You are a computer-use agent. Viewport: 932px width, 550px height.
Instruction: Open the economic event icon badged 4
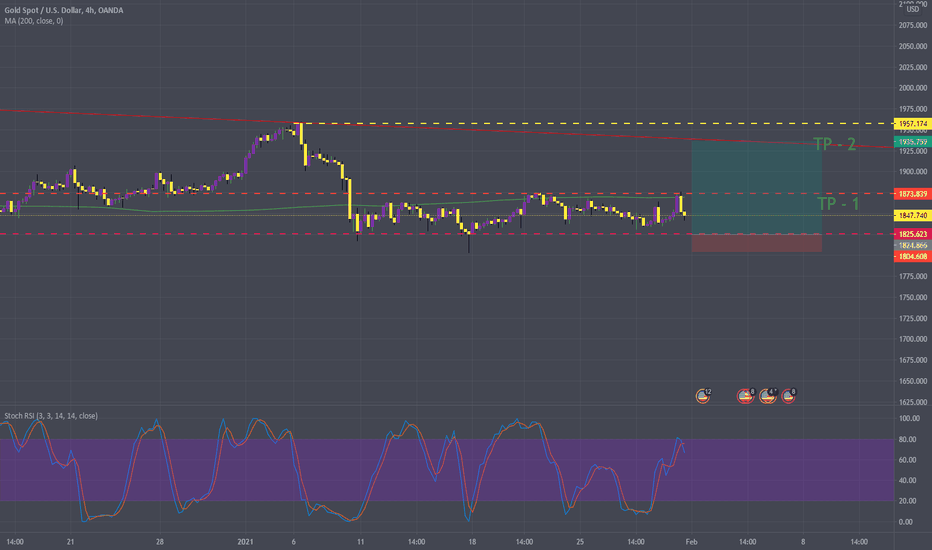click(768, 395)
